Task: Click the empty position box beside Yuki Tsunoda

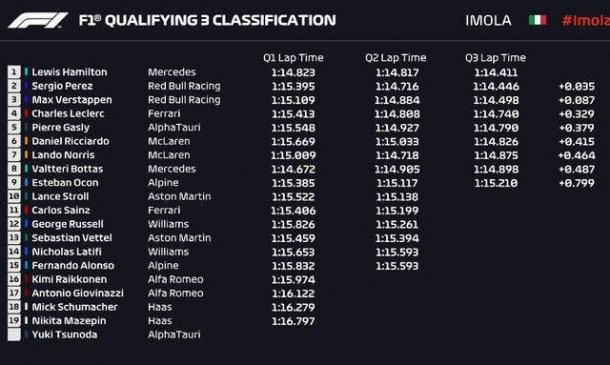Action: [x=14, y=335]
